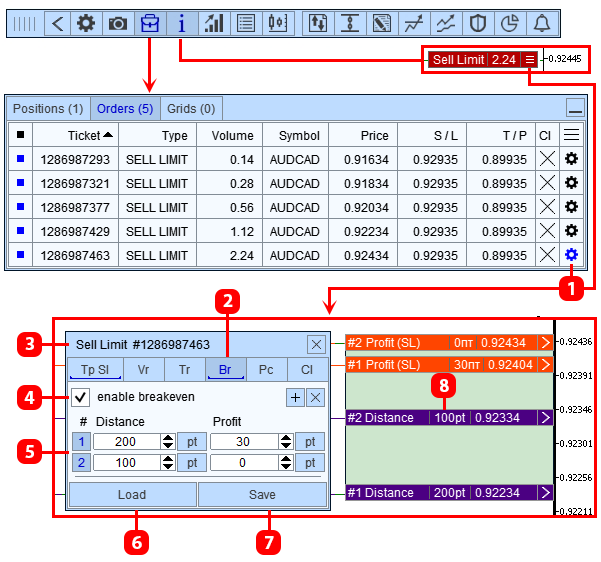Open settings for order 1286987463
This screenshot has width=601, height=562.
tap(571, 255)
